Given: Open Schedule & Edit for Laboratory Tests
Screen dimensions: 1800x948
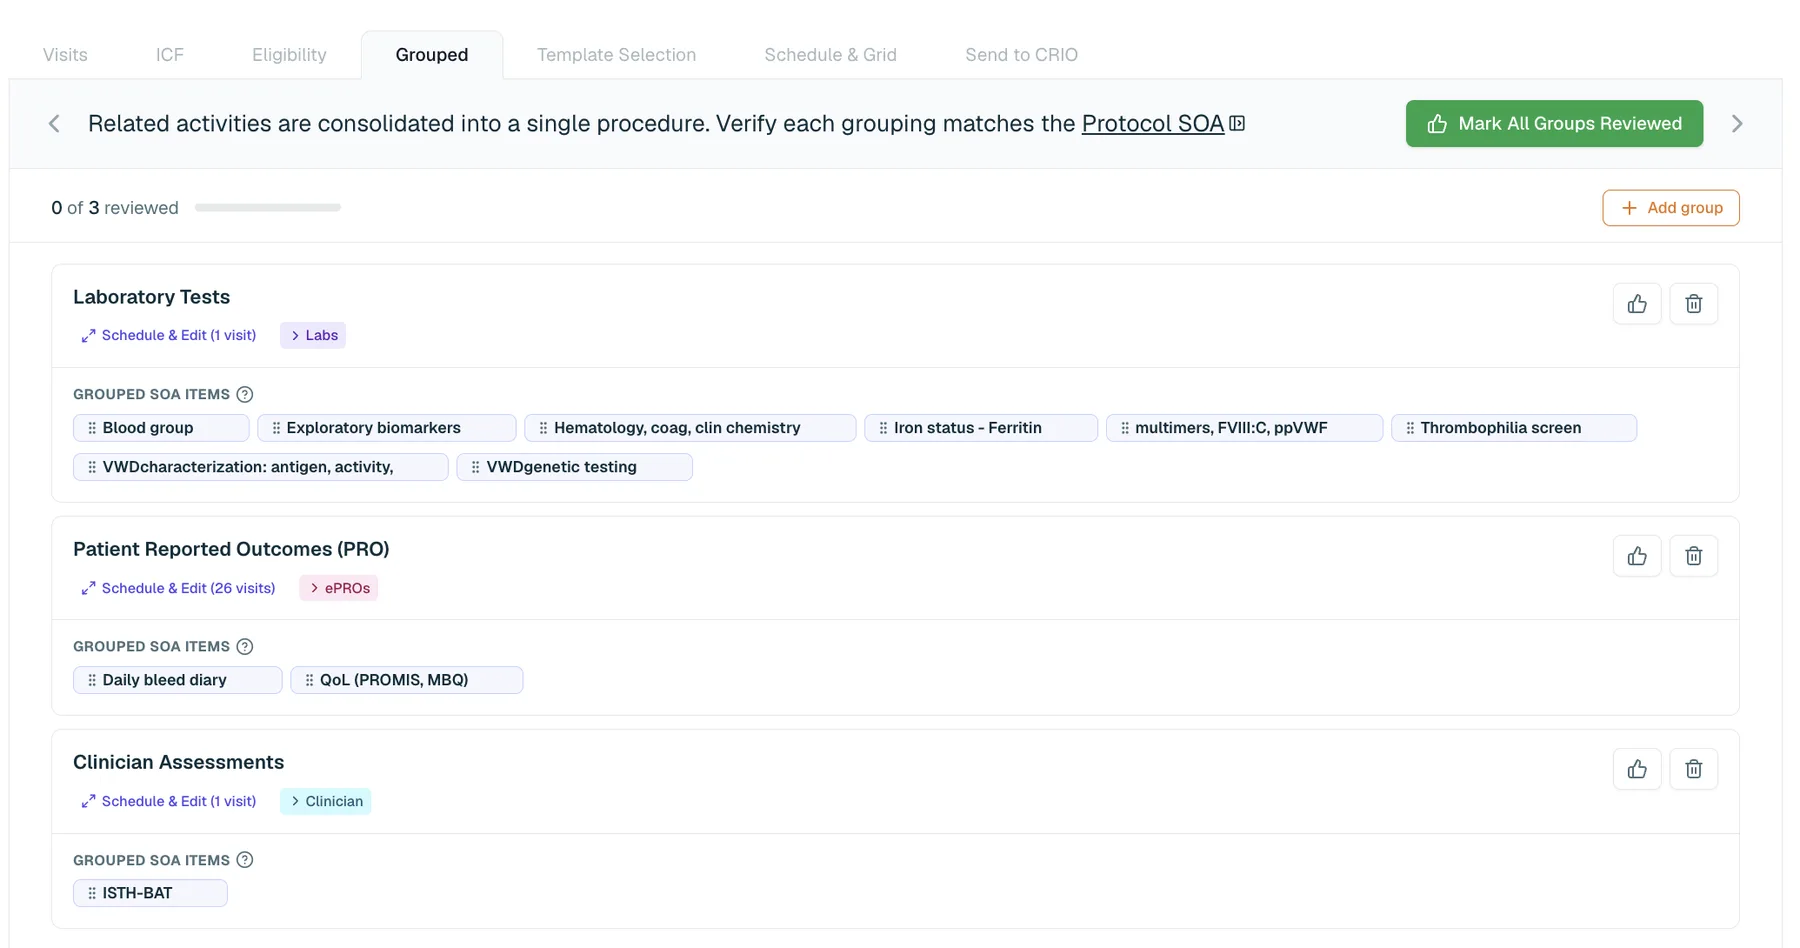Looking at the screenshot, I should (169, 335).
